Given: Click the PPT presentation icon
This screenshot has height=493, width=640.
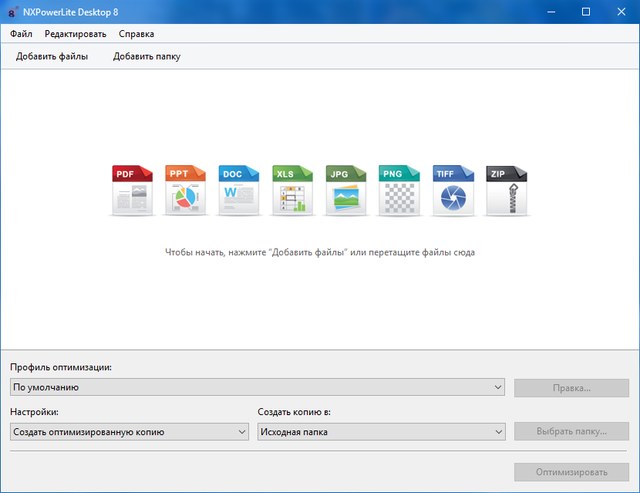Looking at the screenshot, I should [185, 191].
